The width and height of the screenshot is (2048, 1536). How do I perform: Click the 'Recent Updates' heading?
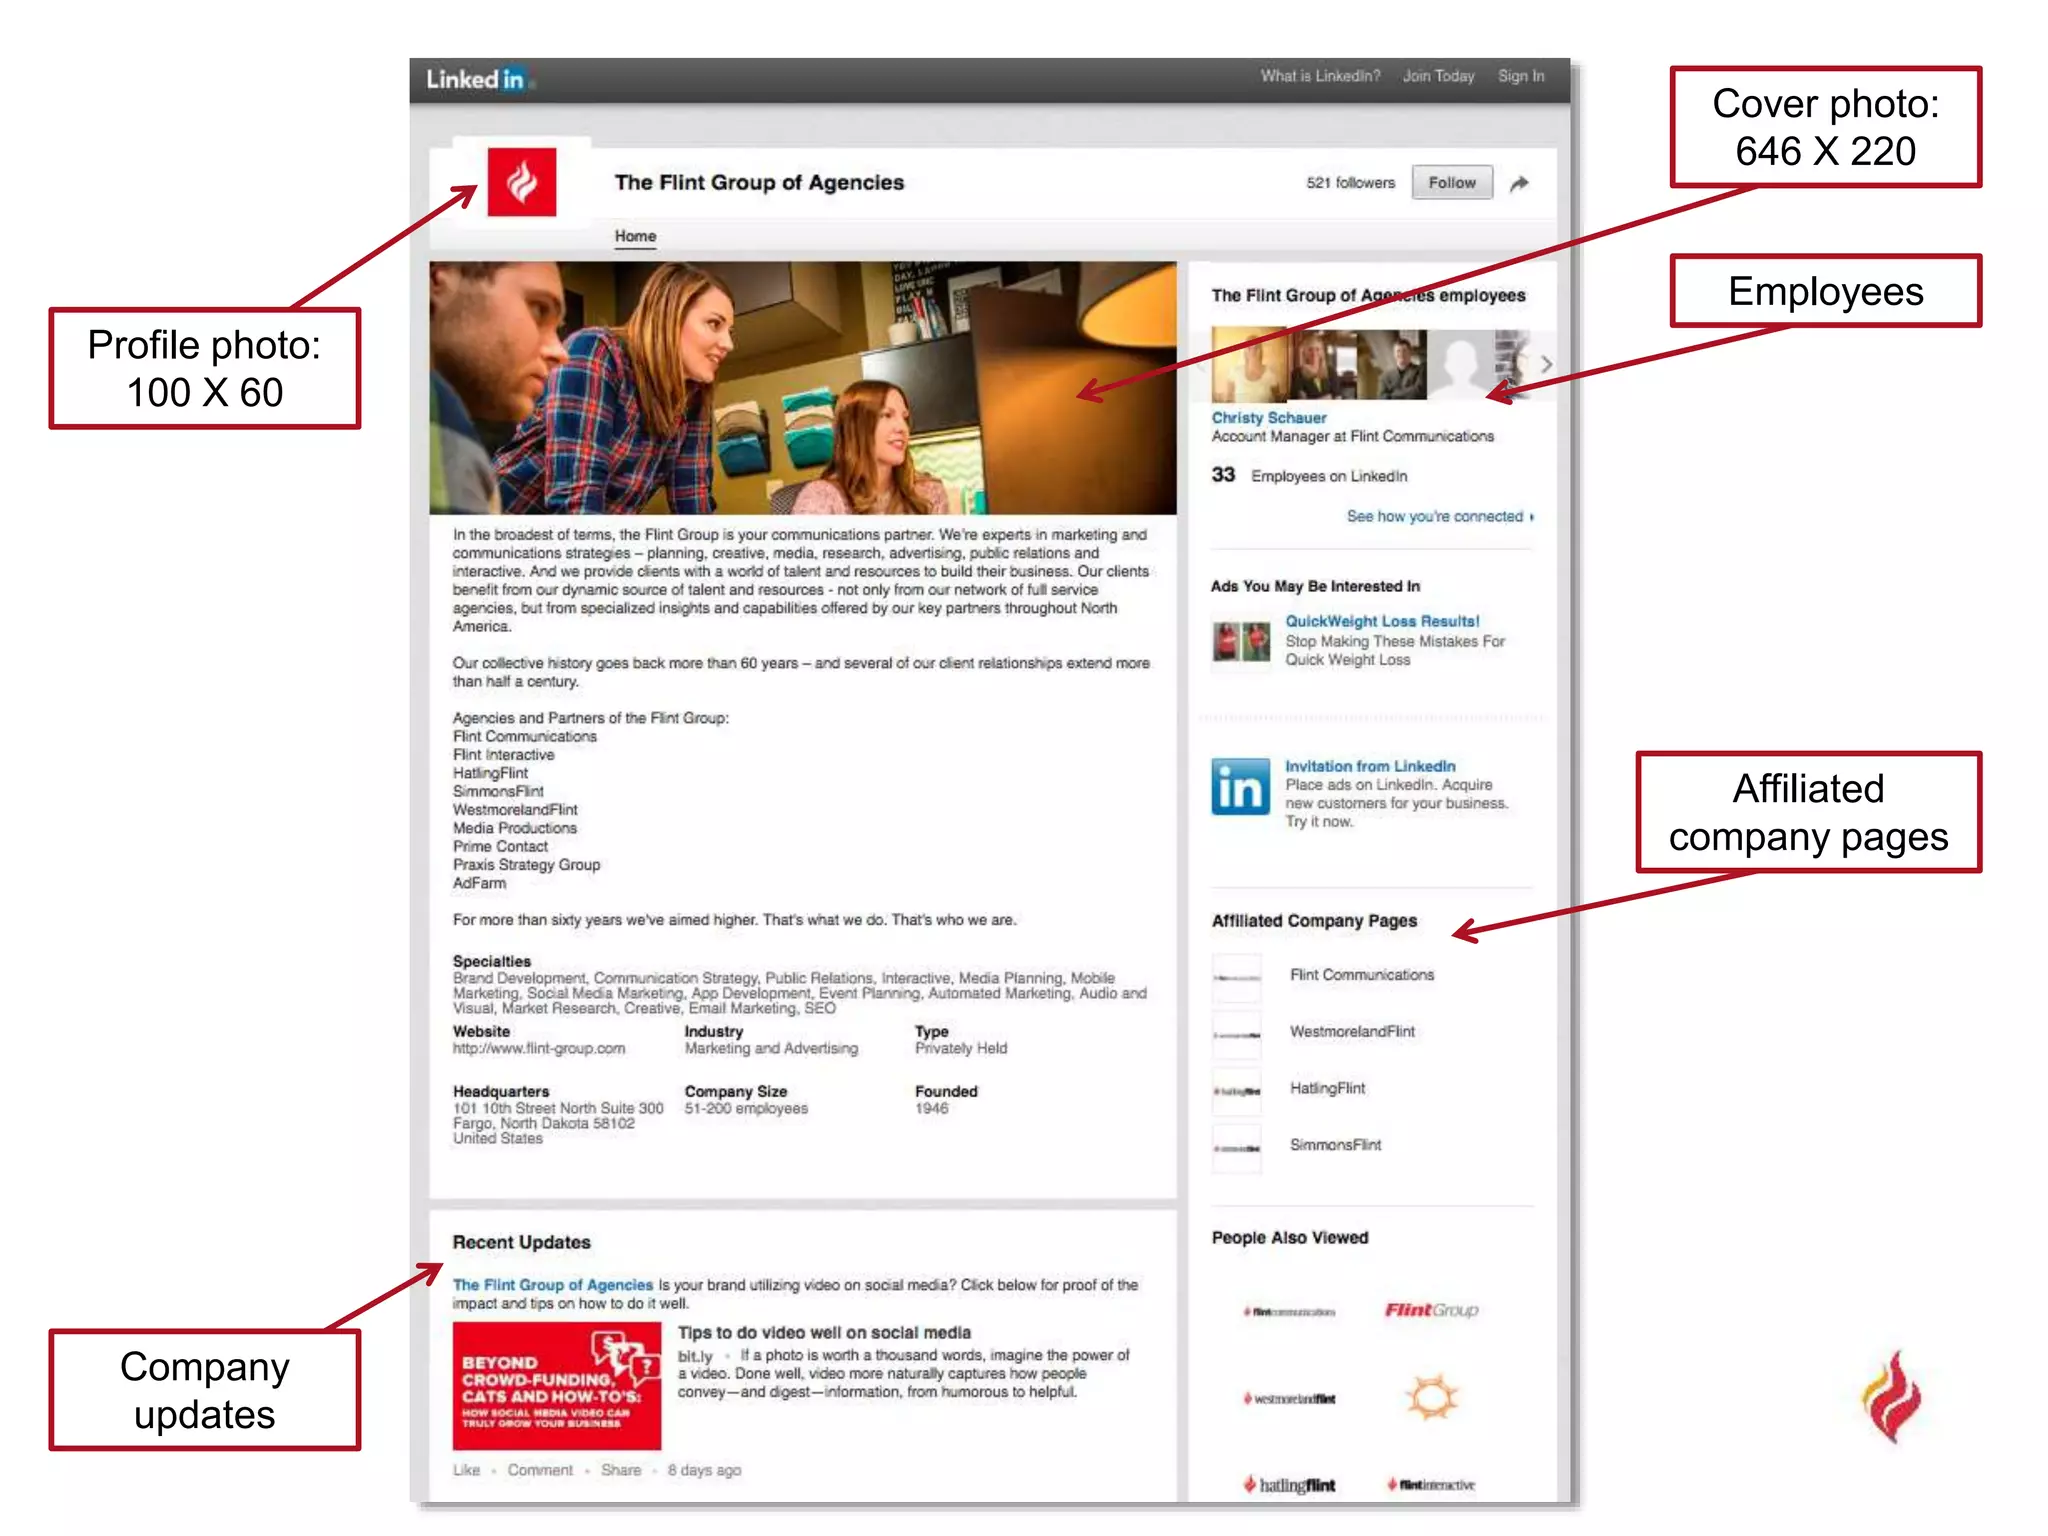(x=521, y=1242)
